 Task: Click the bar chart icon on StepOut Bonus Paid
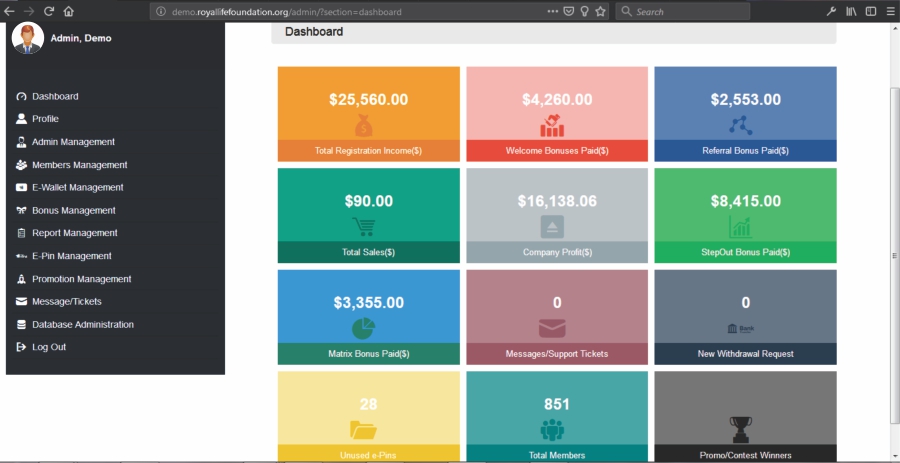click(x=740, y=226)
